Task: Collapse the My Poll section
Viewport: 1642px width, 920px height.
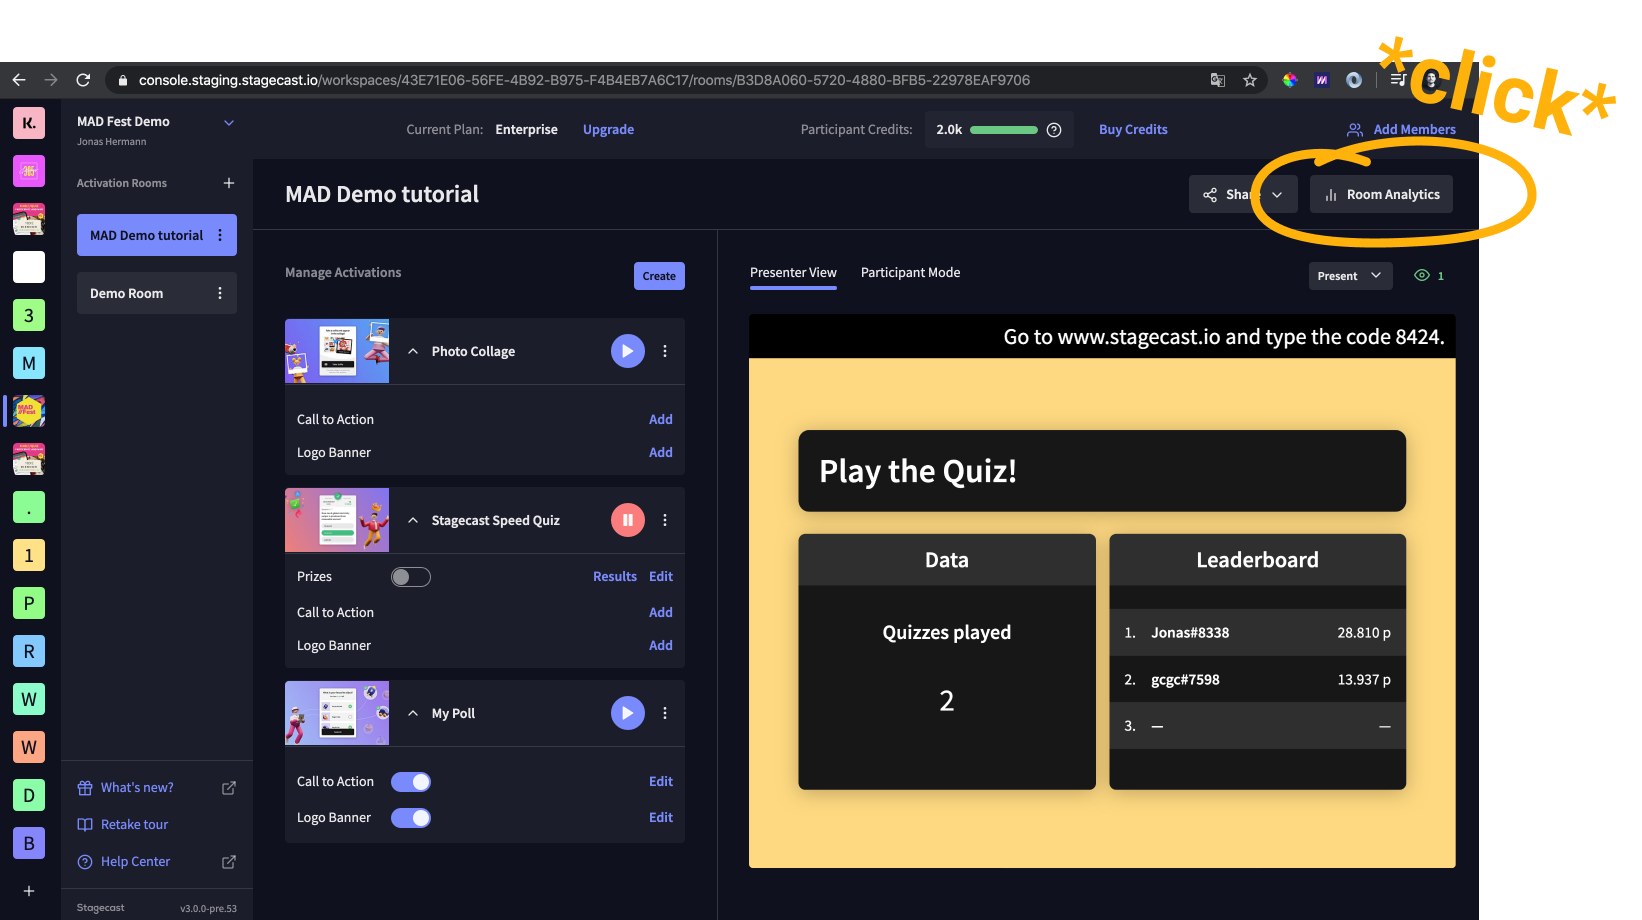Action: tap(413, 713)
